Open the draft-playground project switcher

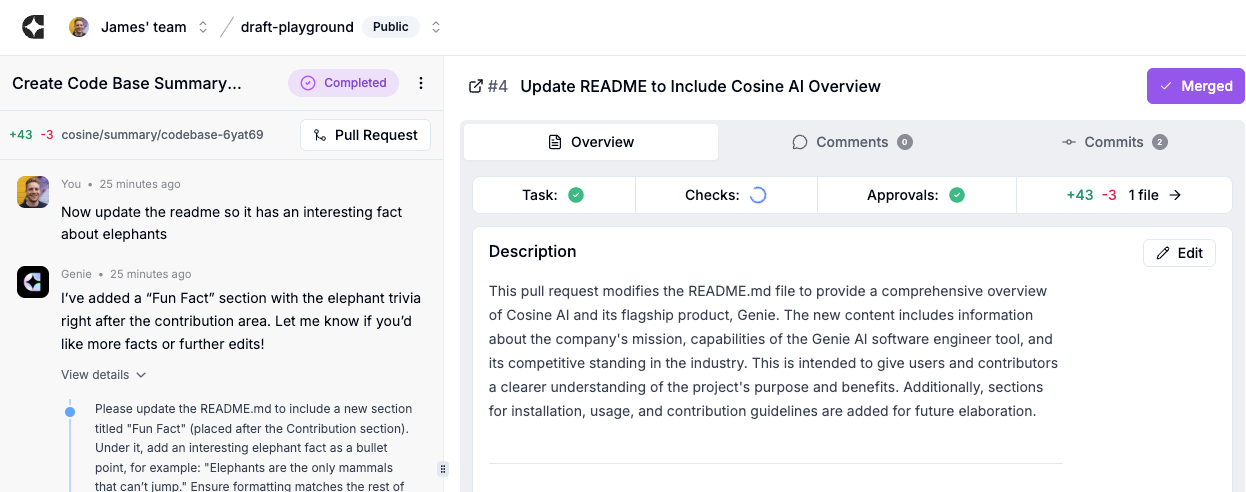point(436,27)
